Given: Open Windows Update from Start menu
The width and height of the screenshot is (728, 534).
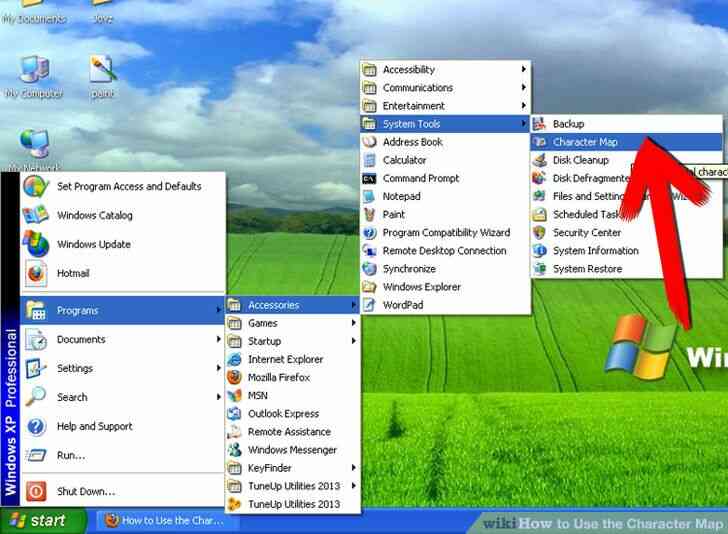Looking at the screenshot, I should pyautogui.click(x=123, y=244).
